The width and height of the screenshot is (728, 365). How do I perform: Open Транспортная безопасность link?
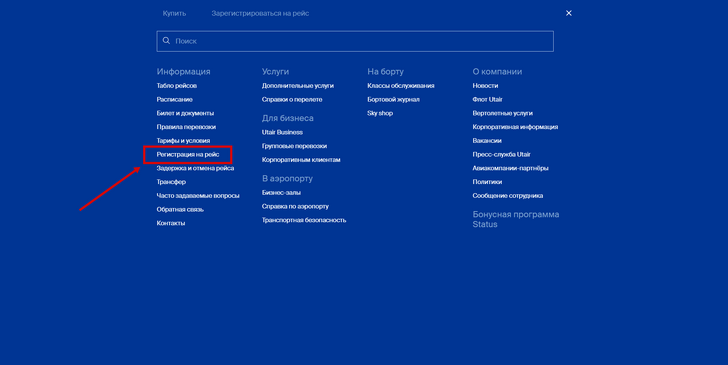(x=304, y=220)
